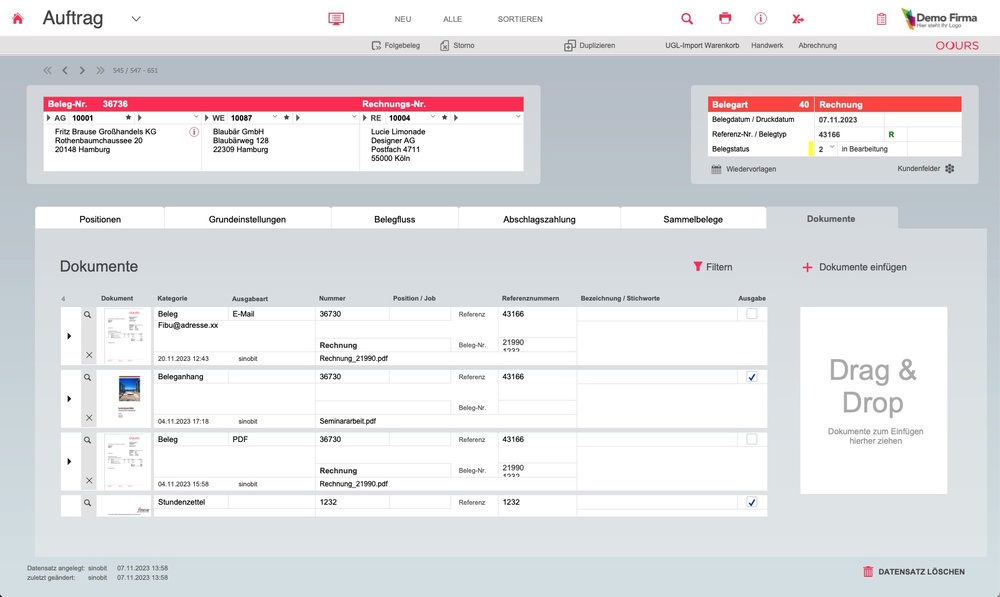Click Folgebeleg in the toolbar
This screenshot has height=597, width=1000.
point(395,45)
